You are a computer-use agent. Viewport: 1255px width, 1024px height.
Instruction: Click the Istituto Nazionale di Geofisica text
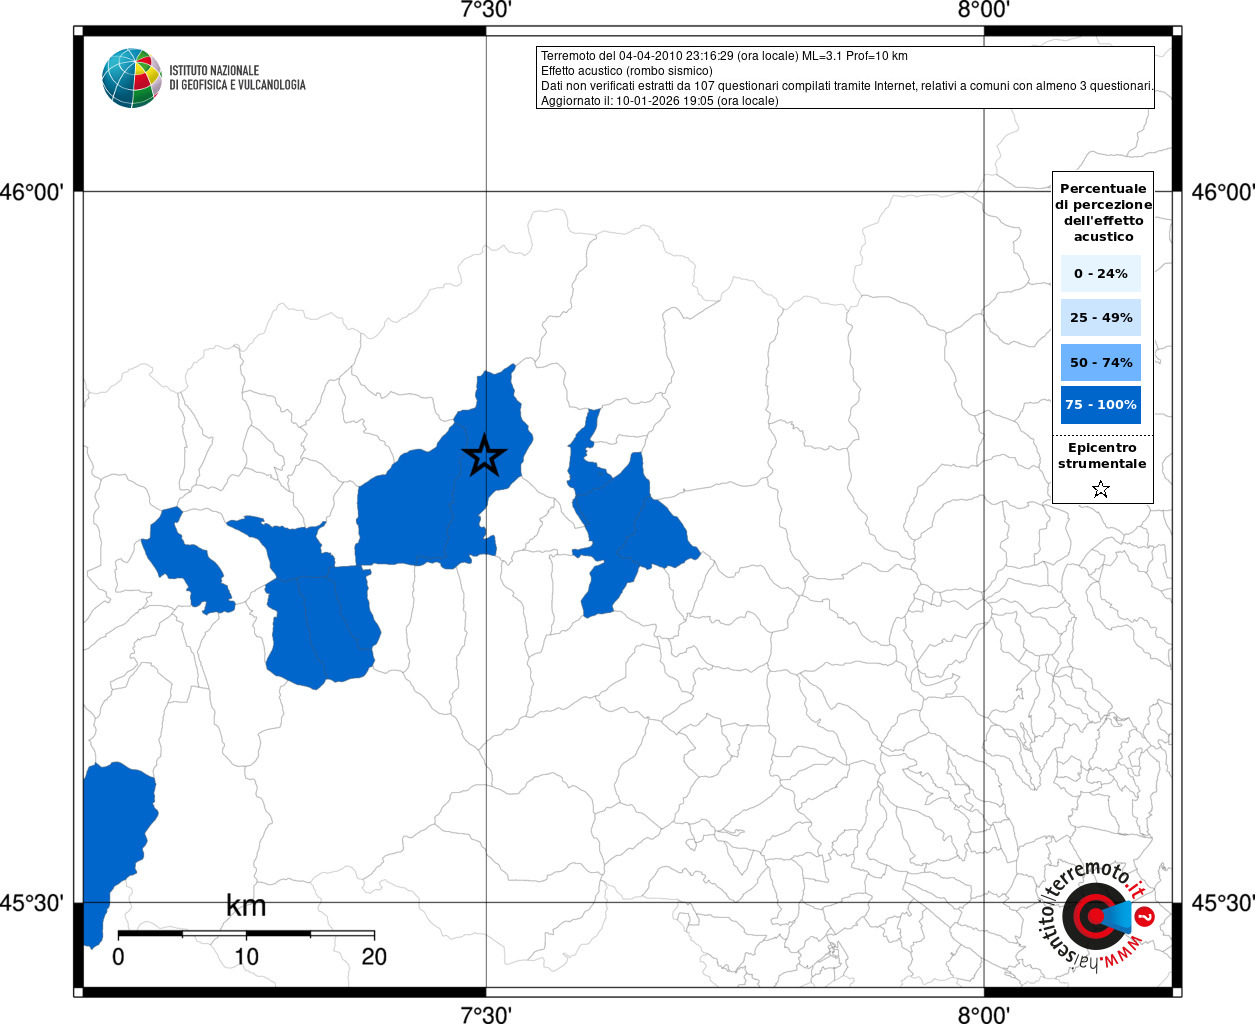click(237, 78)
